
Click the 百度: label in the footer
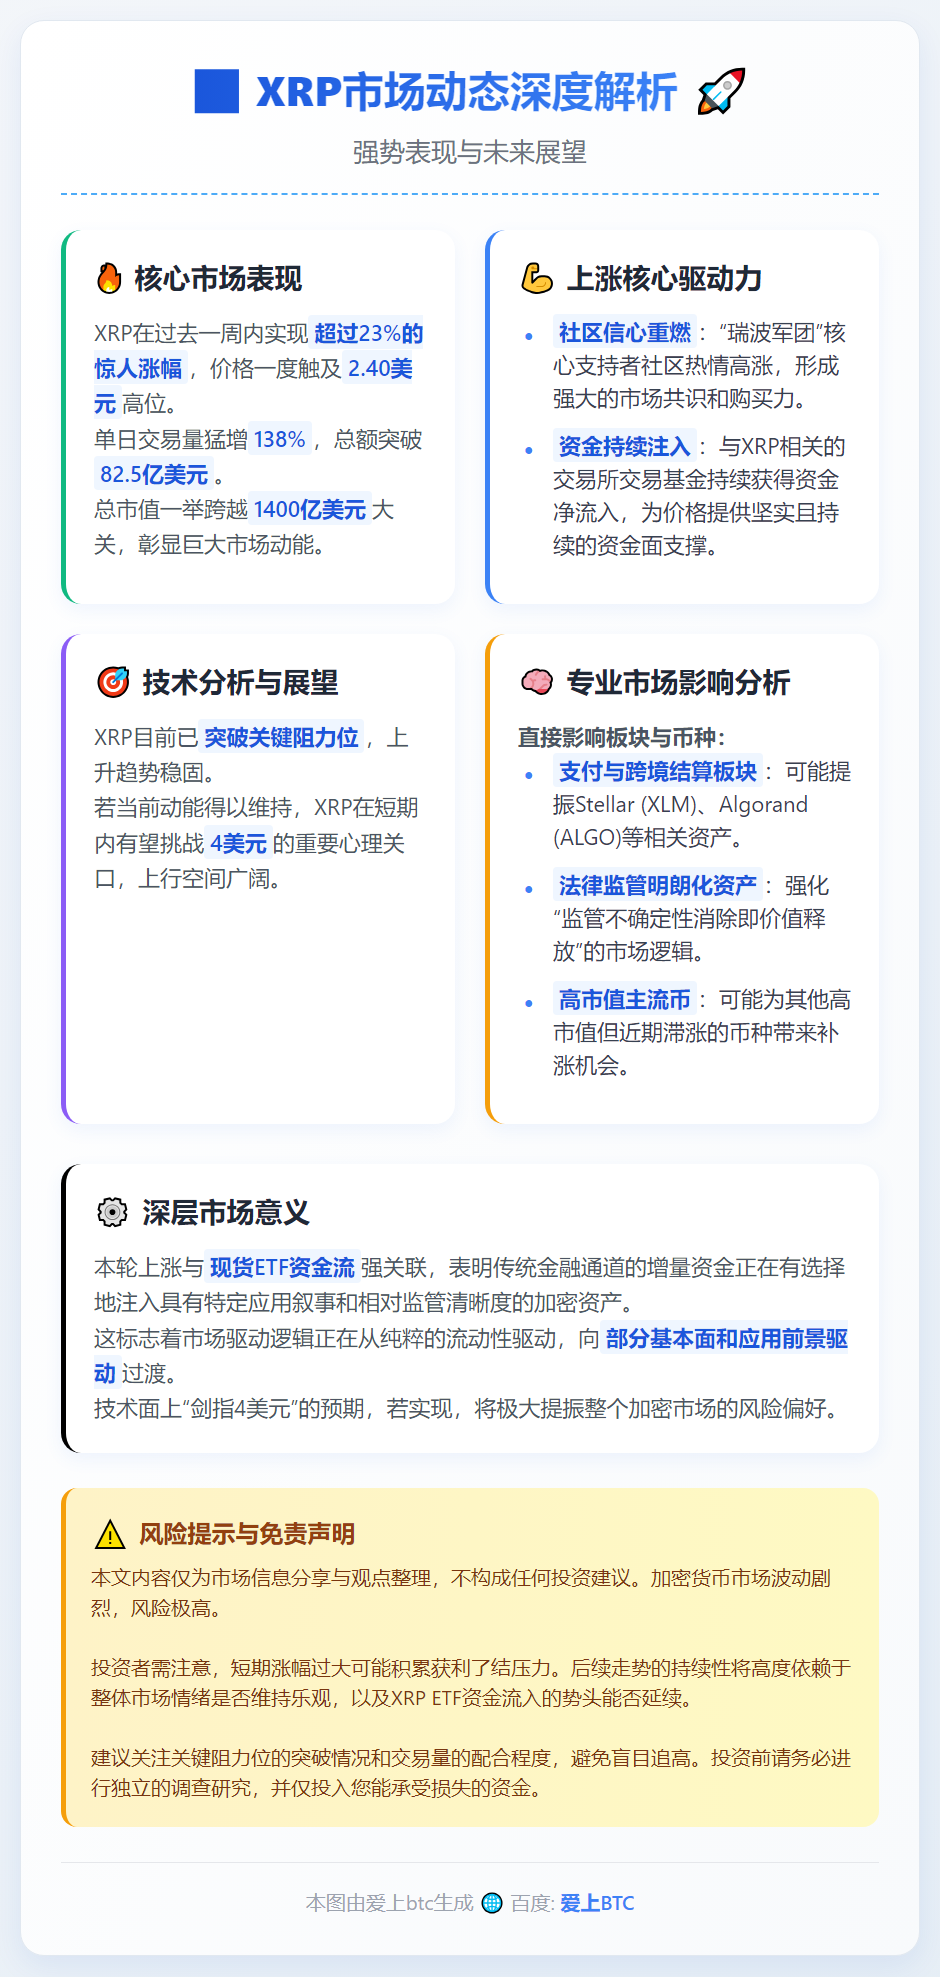532,1903
